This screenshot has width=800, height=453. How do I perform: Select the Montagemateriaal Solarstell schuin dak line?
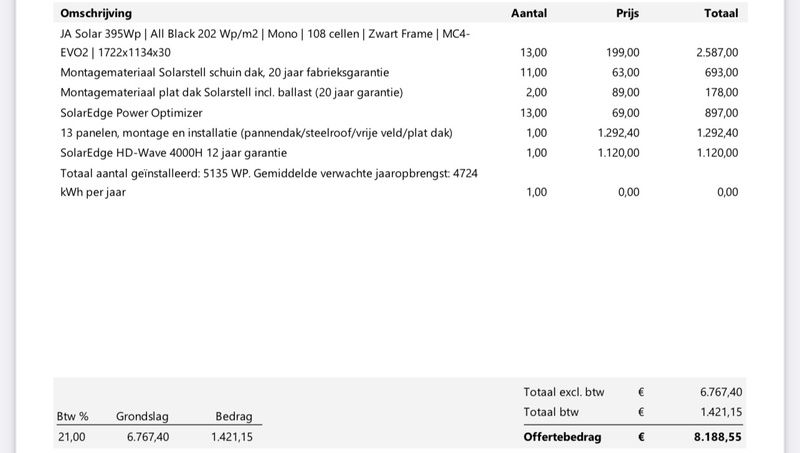tap(225, 73)
